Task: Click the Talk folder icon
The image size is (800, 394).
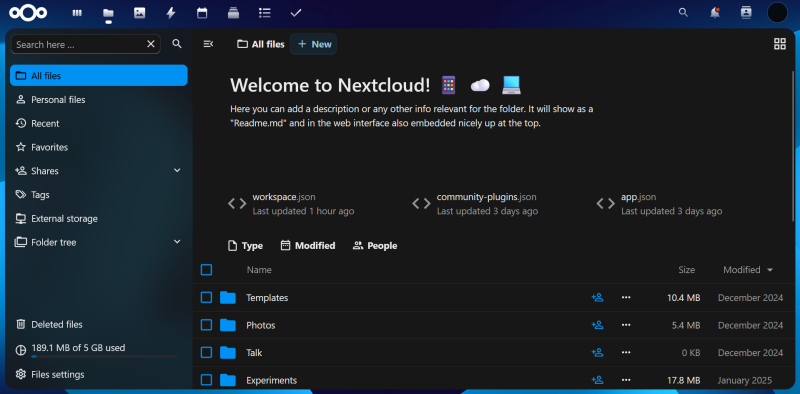Action: click(x=228, y=353)
